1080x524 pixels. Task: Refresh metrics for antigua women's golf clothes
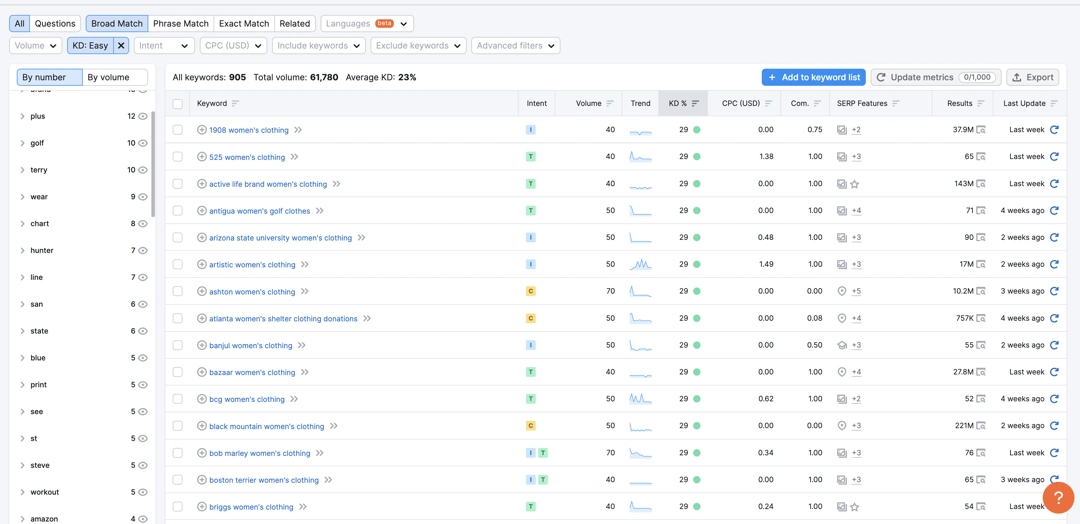[x=1053, y=210]
